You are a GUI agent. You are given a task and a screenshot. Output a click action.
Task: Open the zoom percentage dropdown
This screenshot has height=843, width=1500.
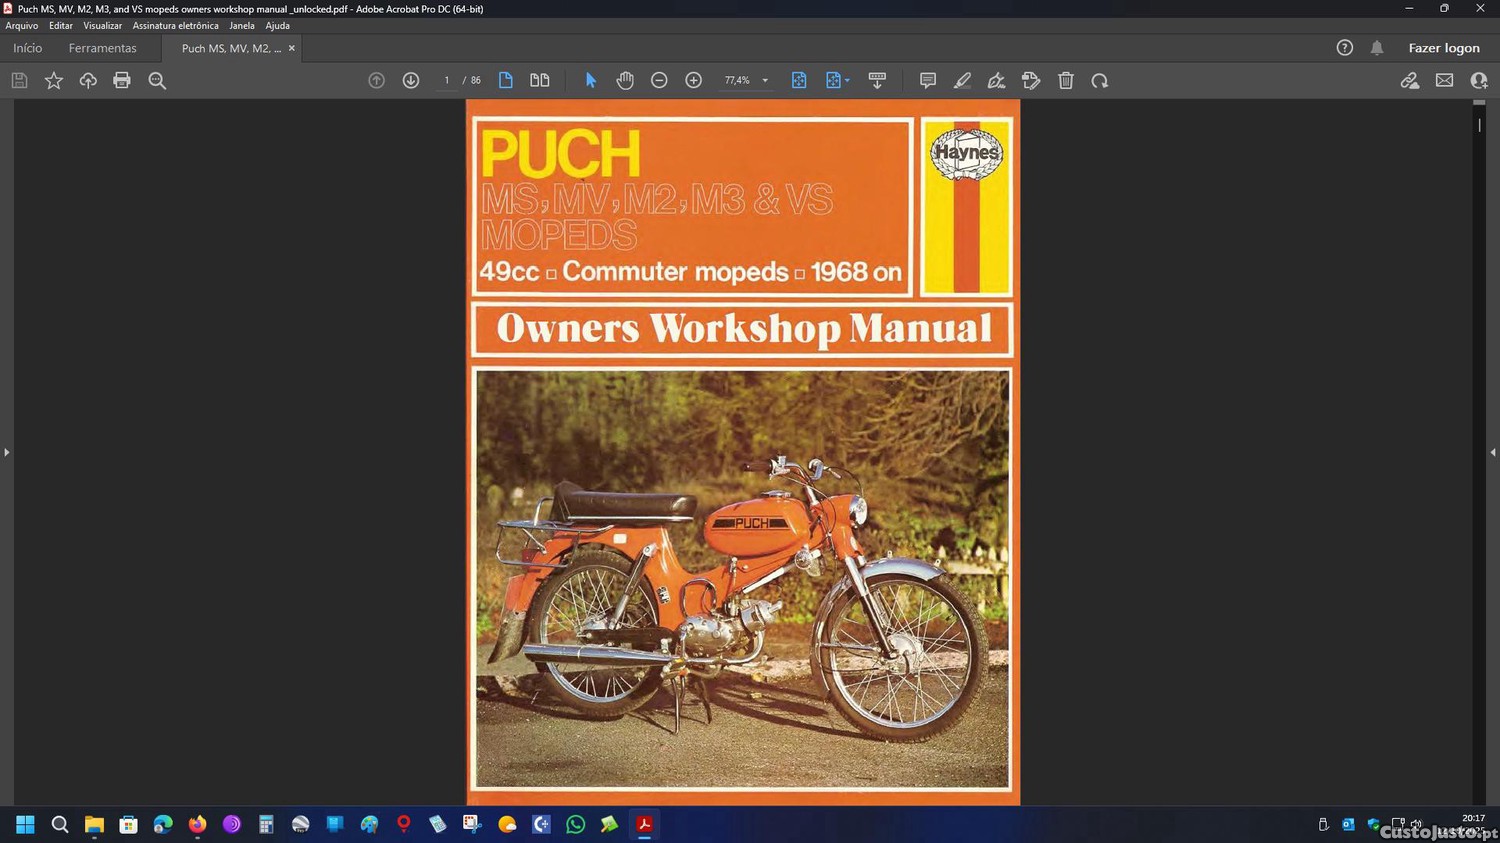tap(765, 81)
